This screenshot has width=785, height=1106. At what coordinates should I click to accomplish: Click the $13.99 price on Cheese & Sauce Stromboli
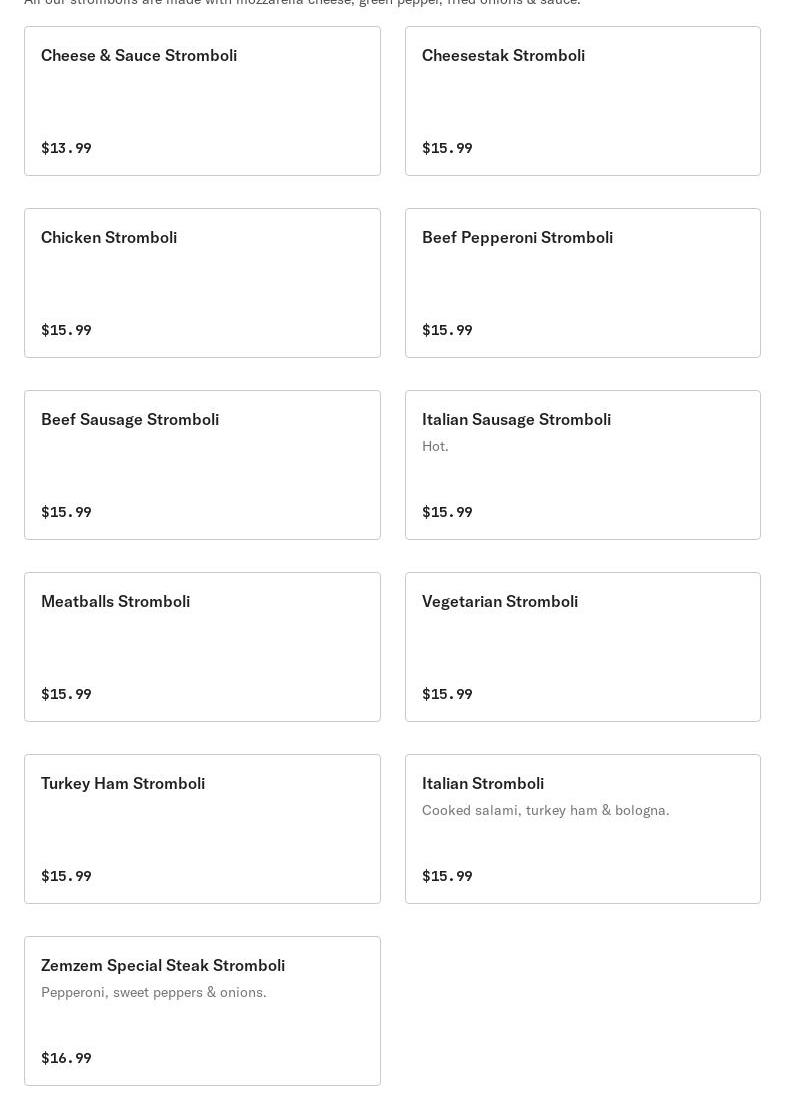66,148
